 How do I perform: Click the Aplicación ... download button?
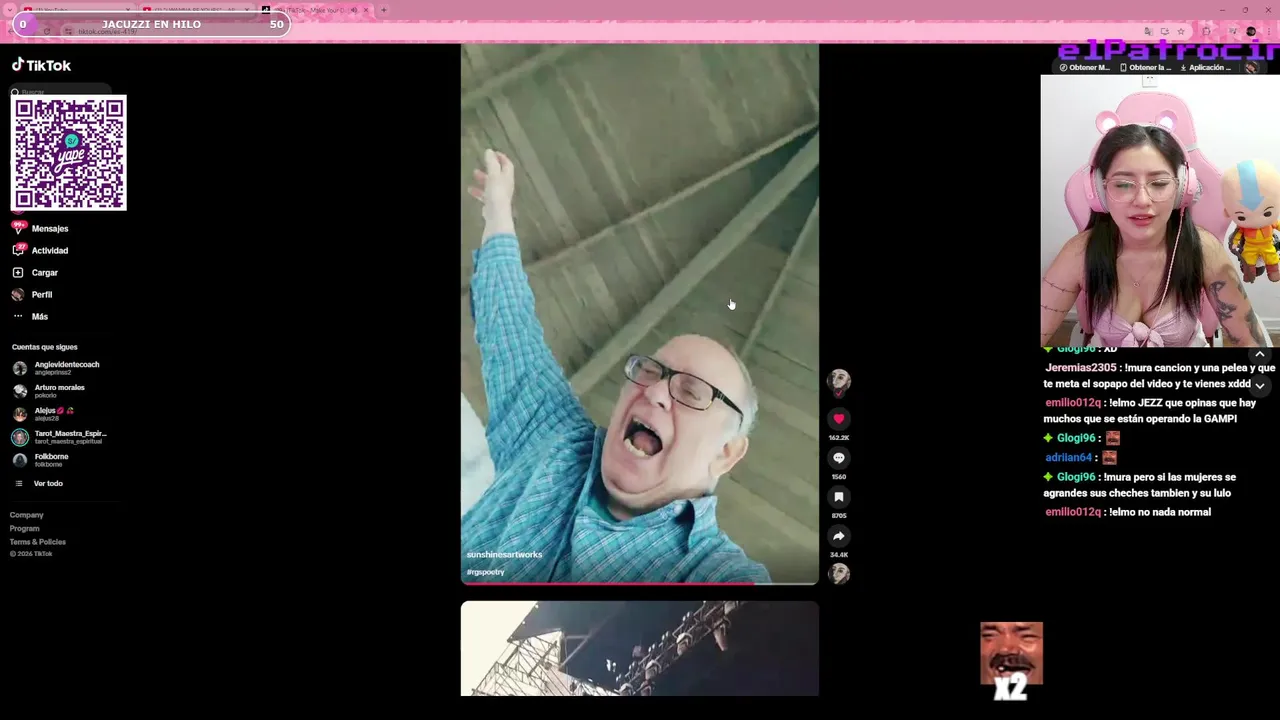(x=1206, y=68)
